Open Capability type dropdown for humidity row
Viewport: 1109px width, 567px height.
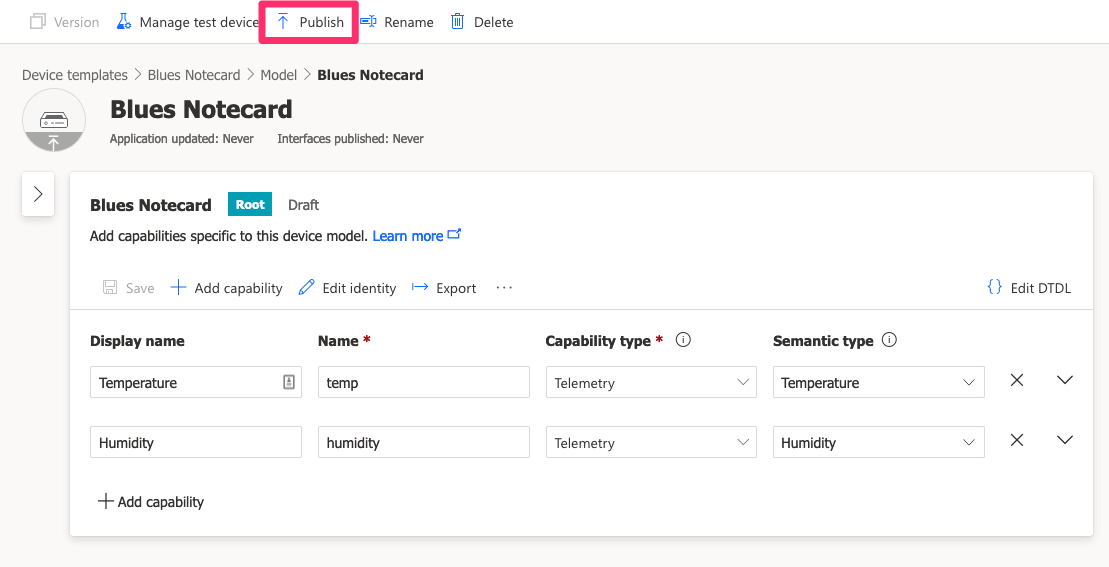(651, 443)
